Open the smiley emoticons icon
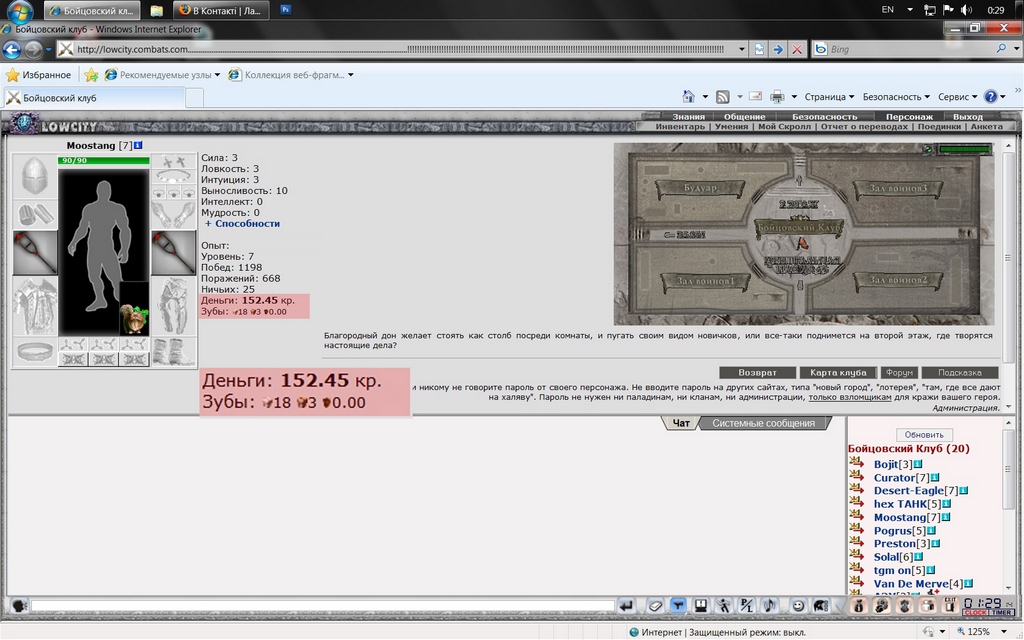 pos(797,606)
